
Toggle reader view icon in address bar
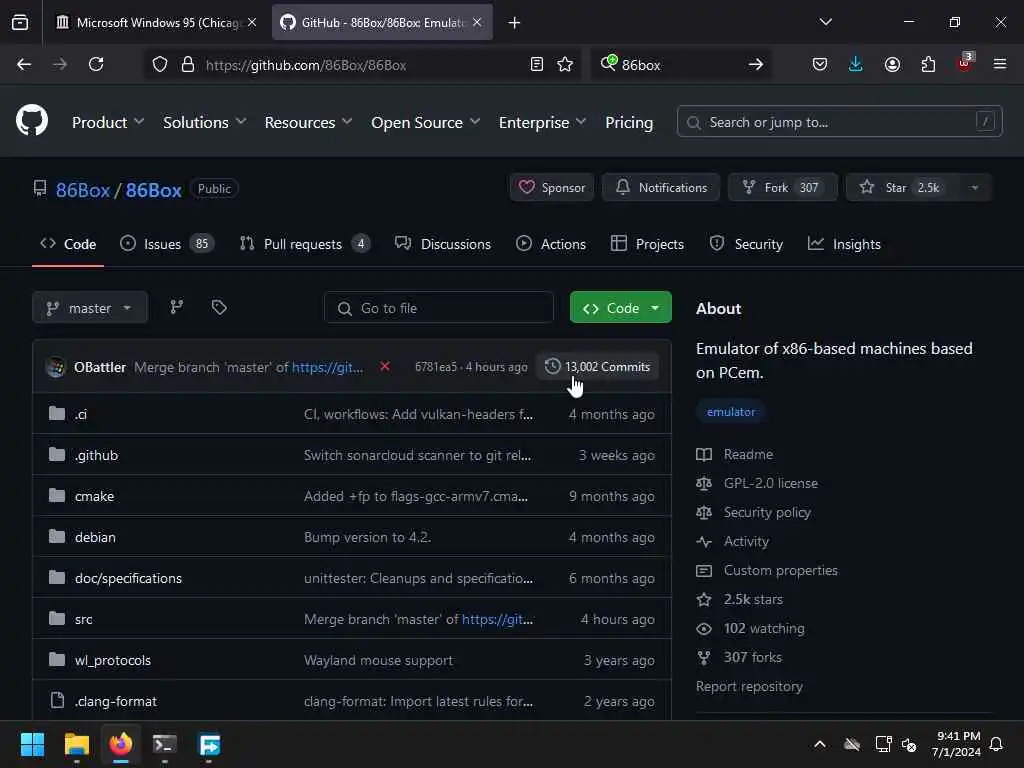click(x=537, y=64)
